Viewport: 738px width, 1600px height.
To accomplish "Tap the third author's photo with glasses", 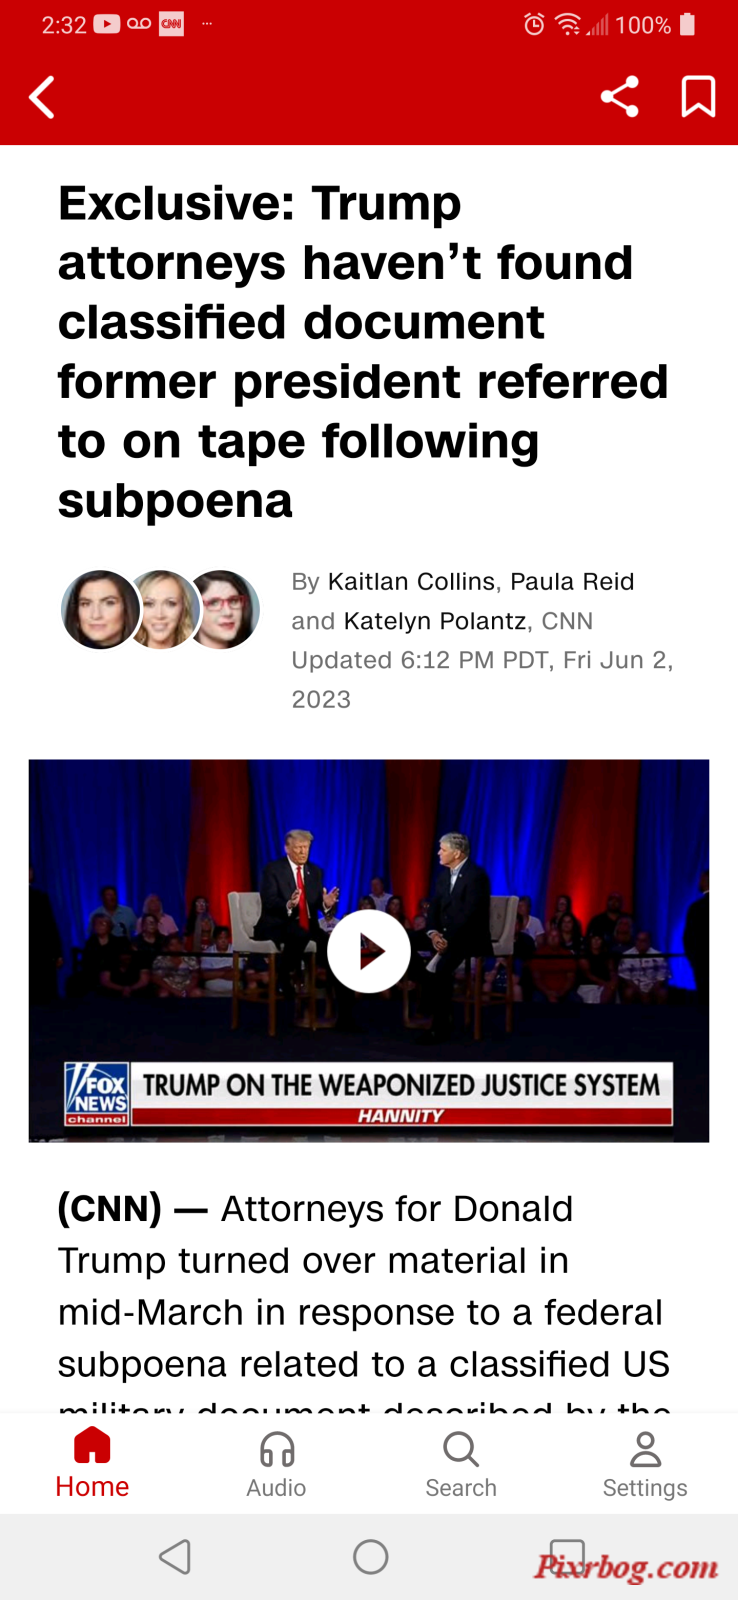I will tap(225, 609).
